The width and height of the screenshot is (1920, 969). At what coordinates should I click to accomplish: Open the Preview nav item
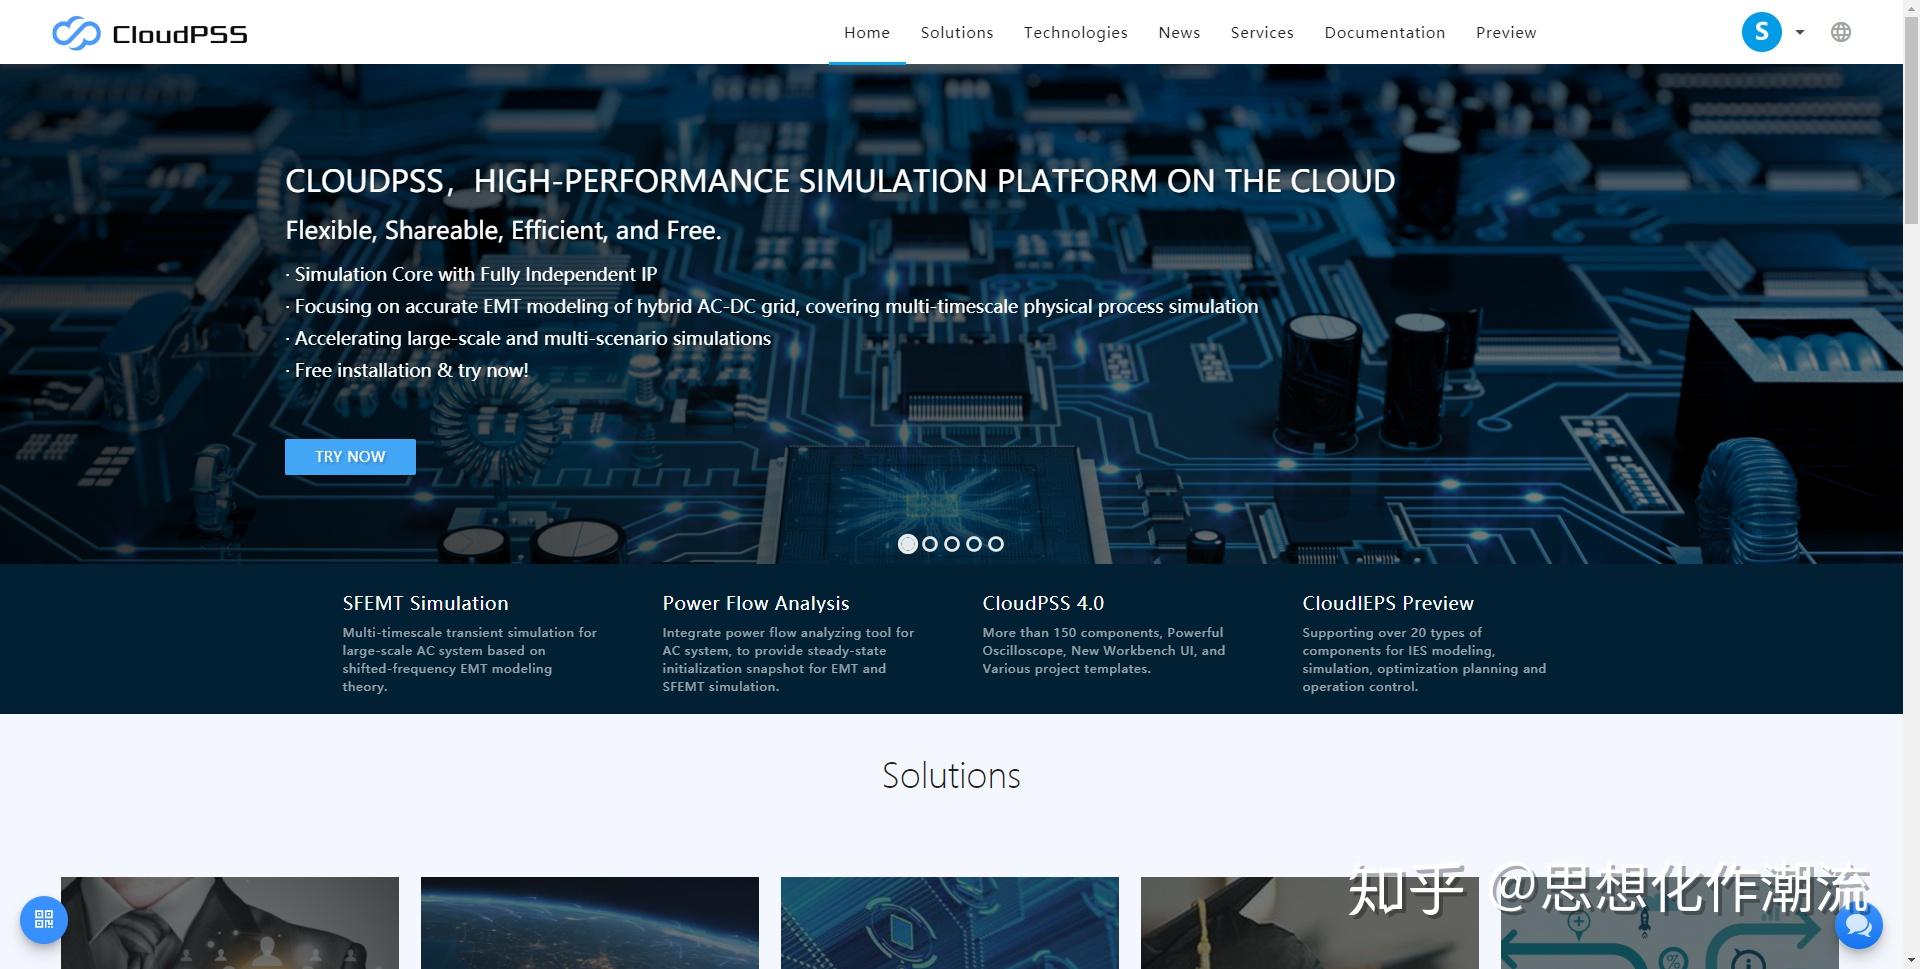tap(1506, 32)
